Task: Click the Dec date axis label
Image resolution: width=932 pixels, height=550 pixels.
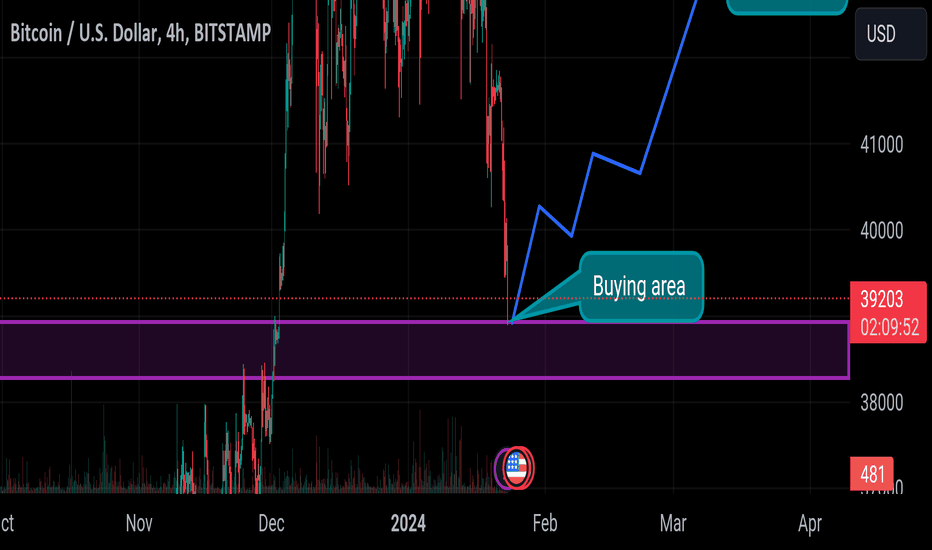Action: 271,523
